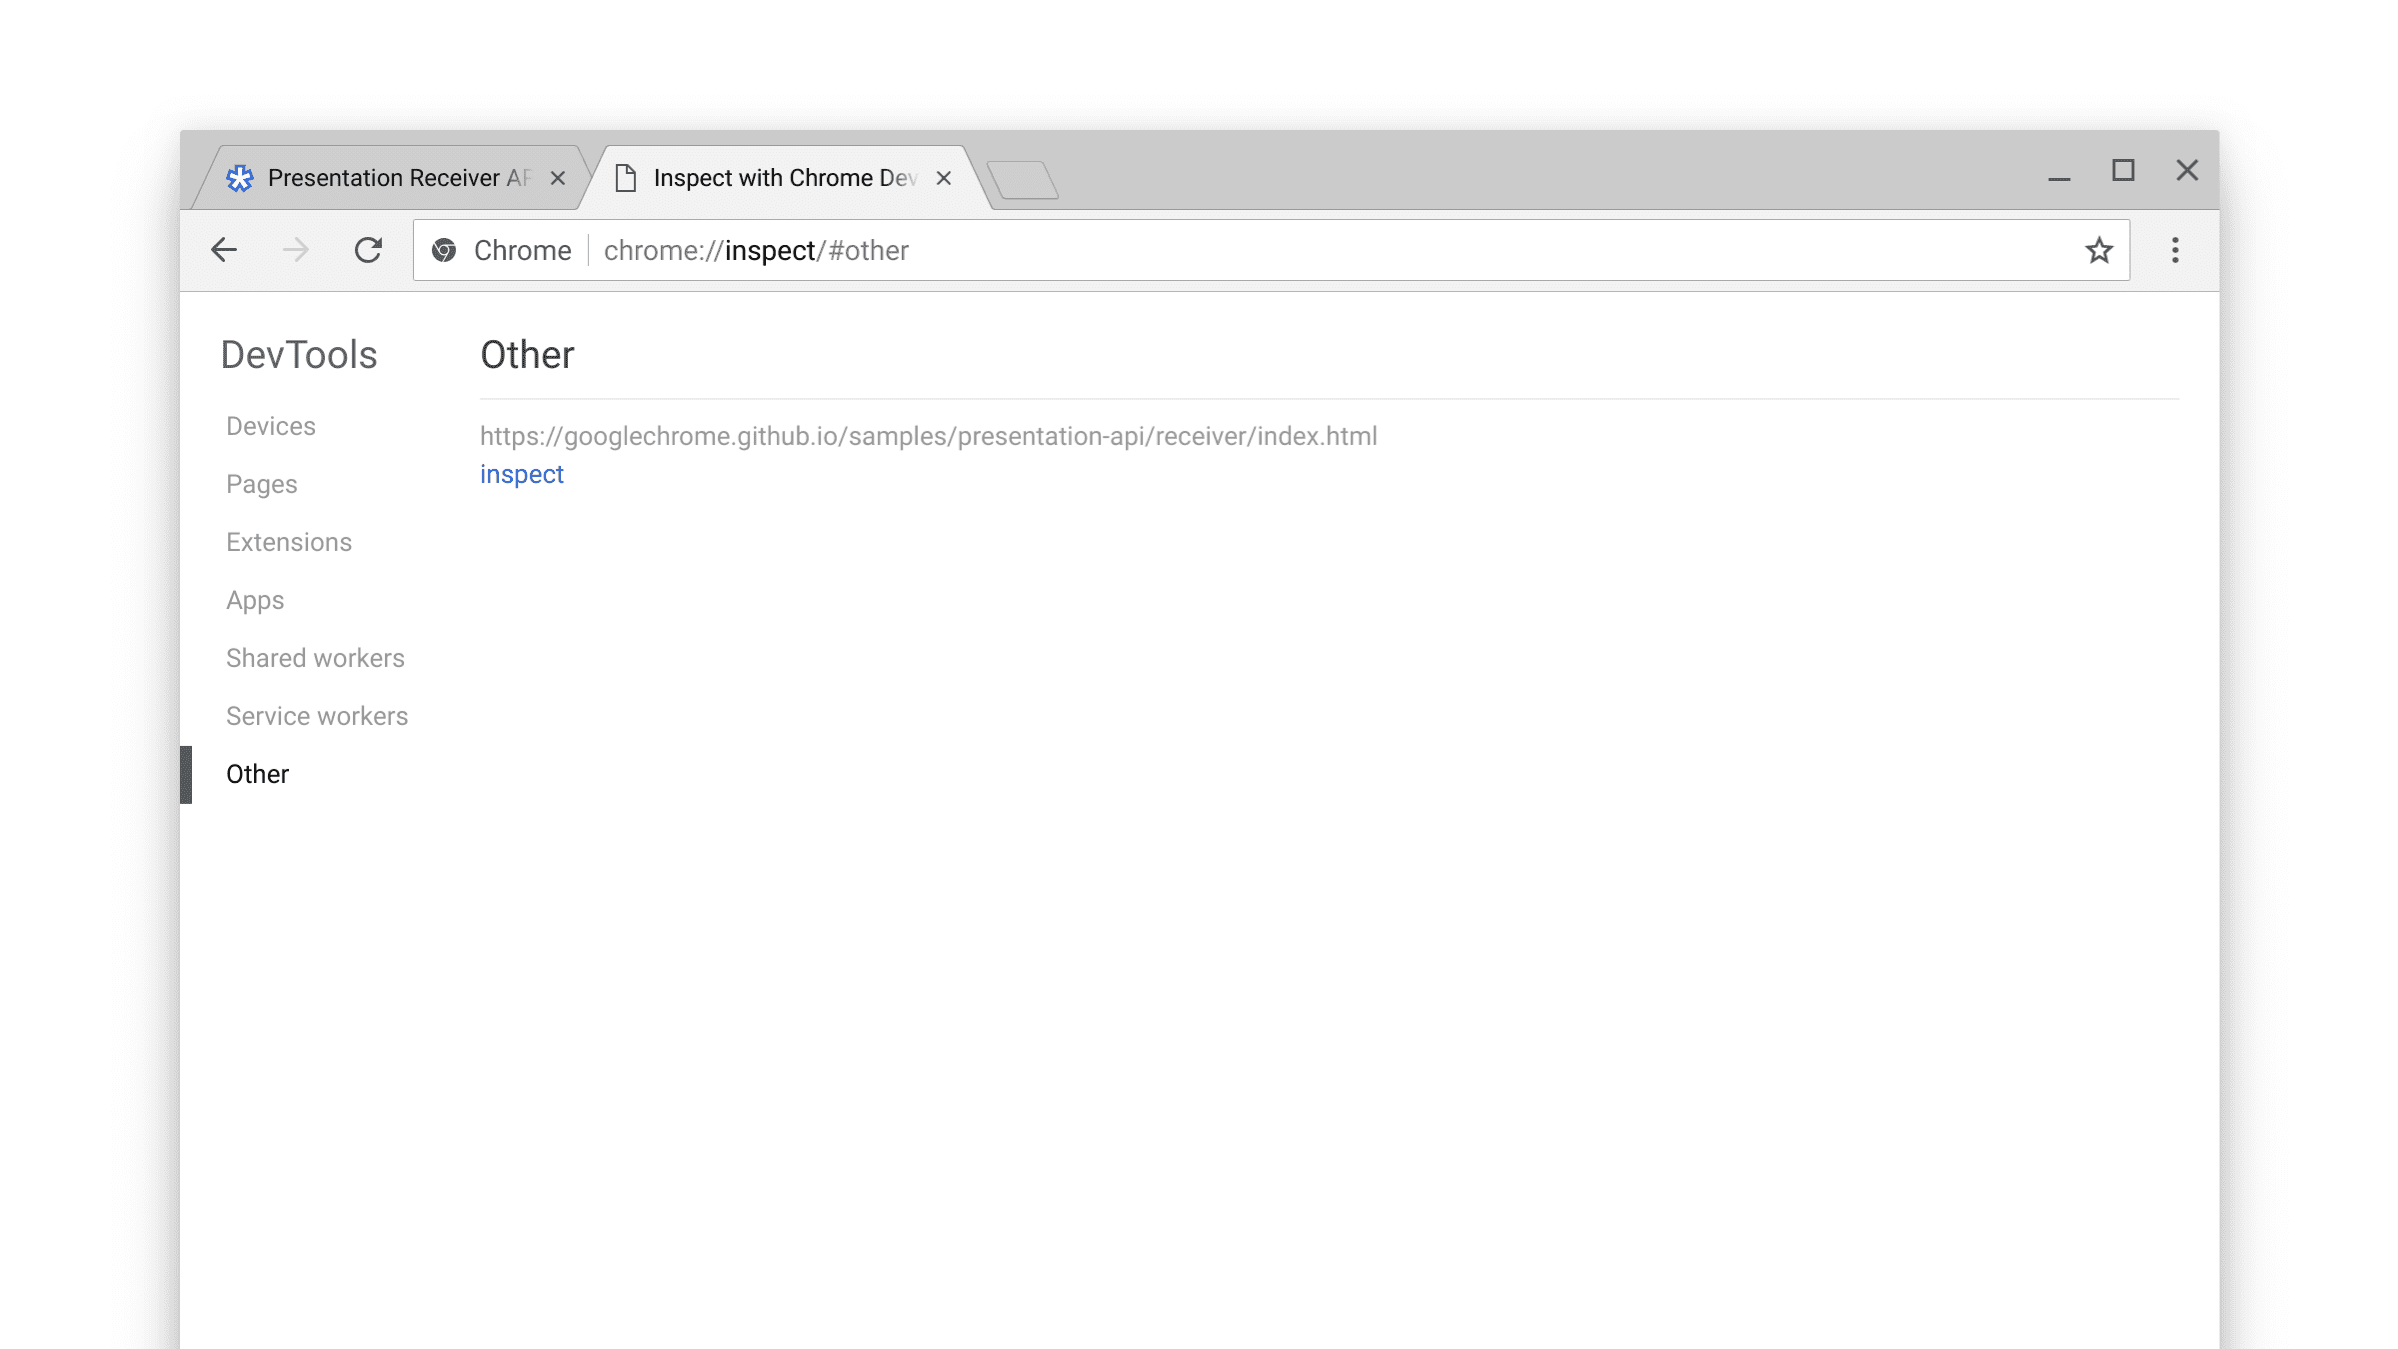Click inspect link for receiver page
This screenshot has height=1349, width=2398.
pos(522,474)
